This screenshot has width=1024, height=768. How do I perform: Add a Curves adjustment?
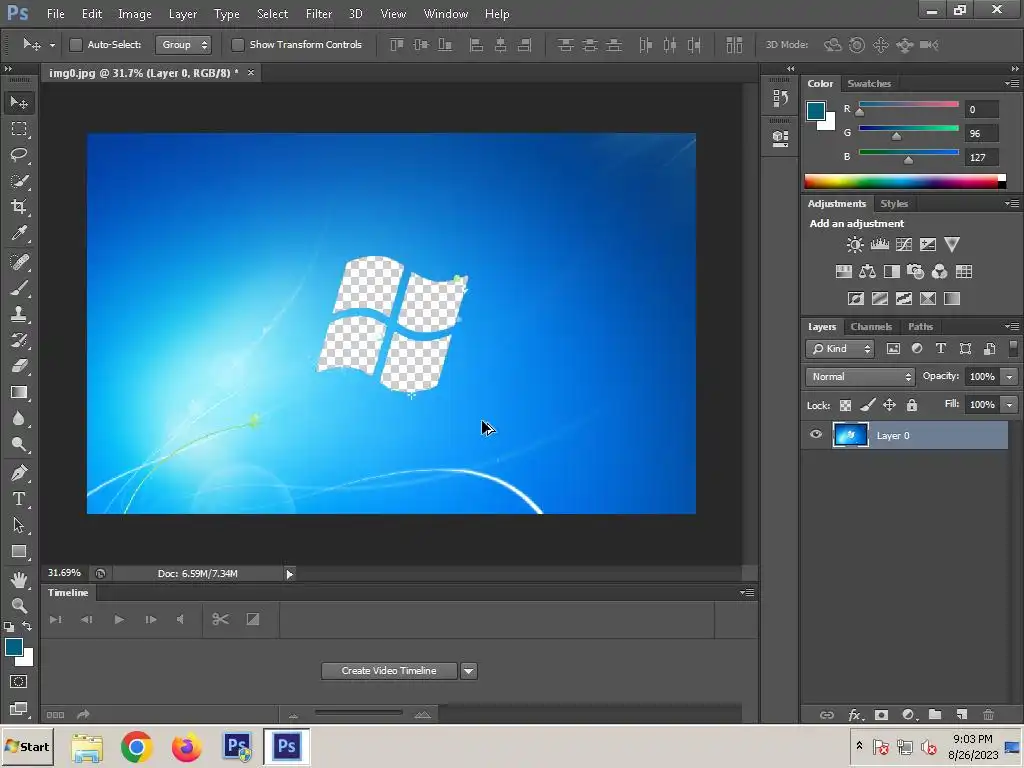904,244
